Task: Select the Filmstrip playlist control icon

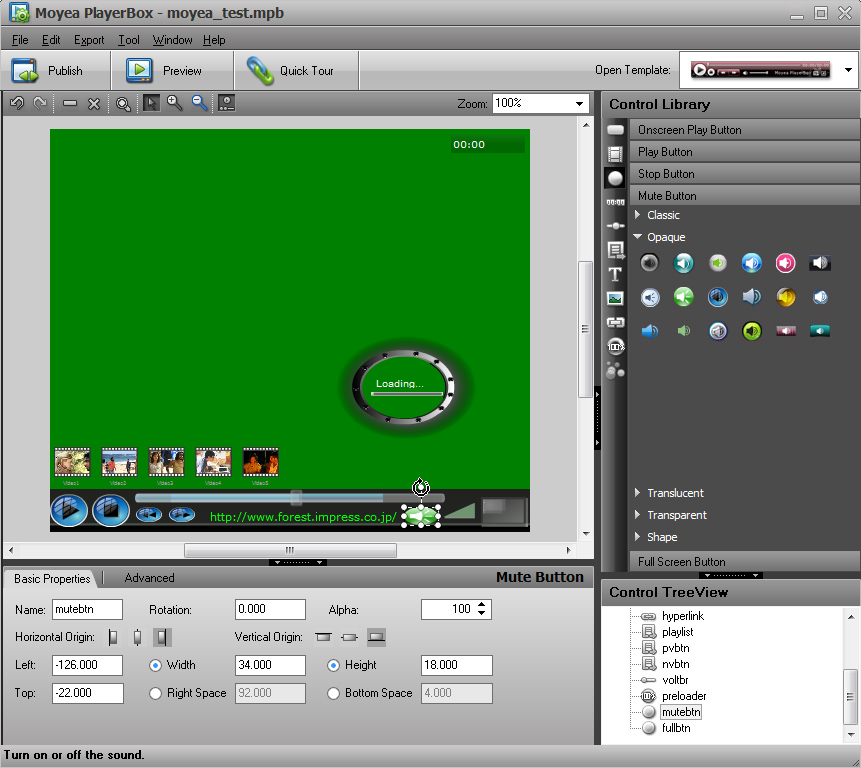Action: pos(616,156)
